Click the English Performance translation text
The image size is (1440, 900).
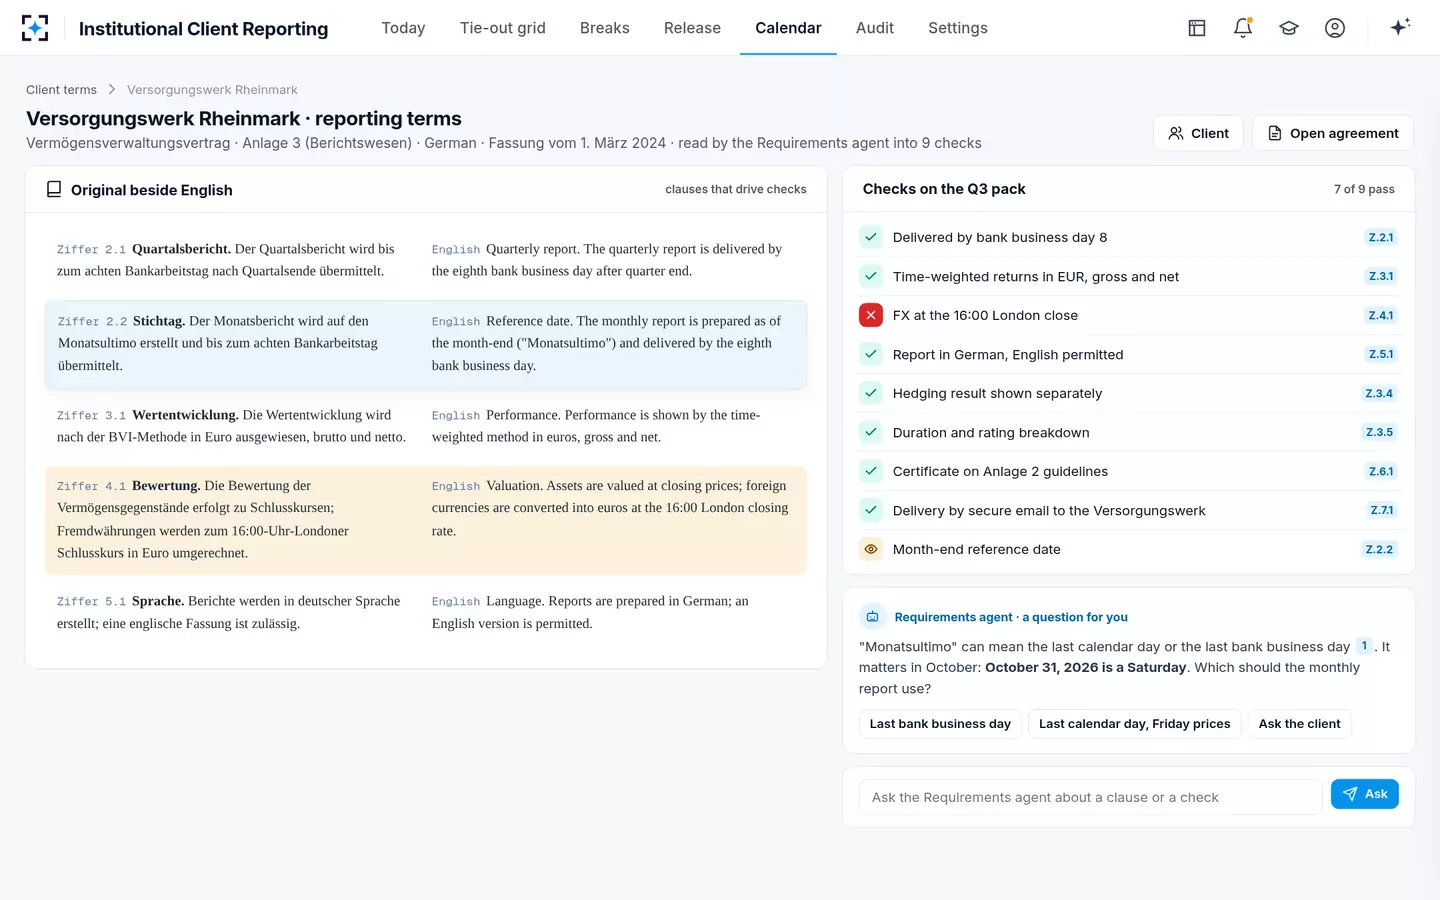(596, 426)
